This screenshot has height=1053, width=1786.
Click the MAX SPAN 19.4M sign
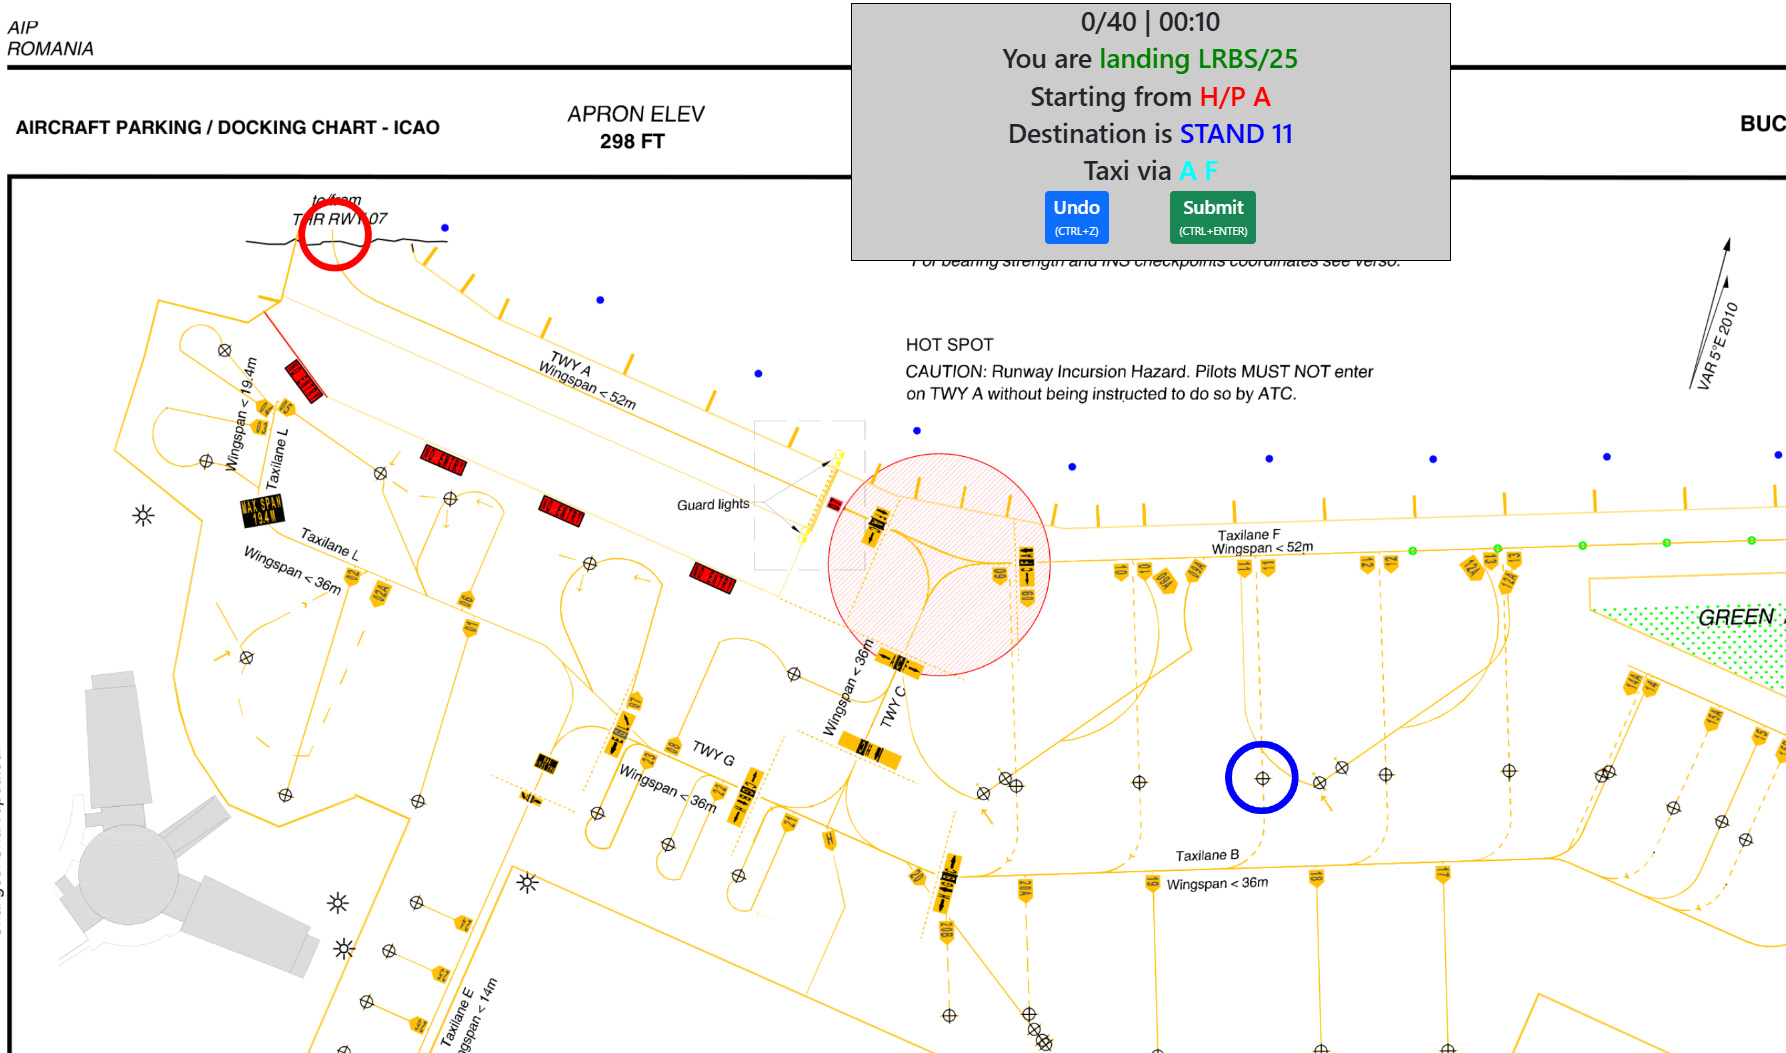coord(262,510)
